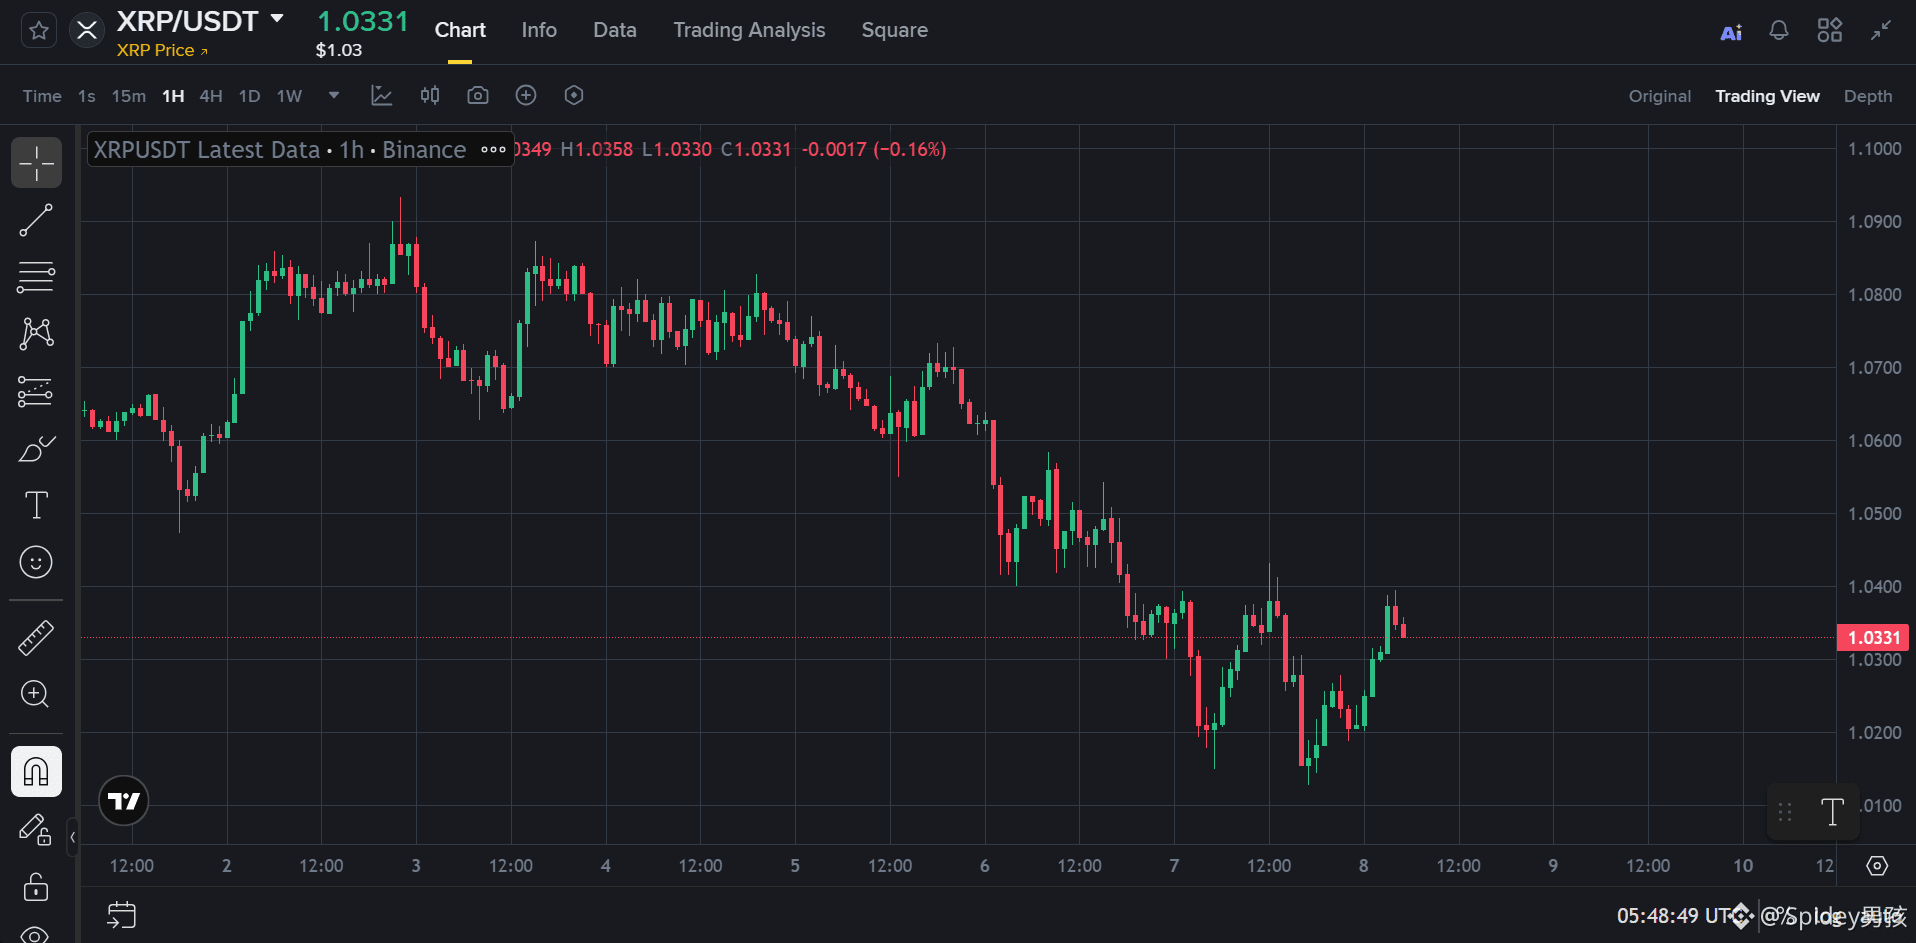Click the $1.03 USD price text
The height and width of the screenshot is (943, 1916).
pos(339,50)
